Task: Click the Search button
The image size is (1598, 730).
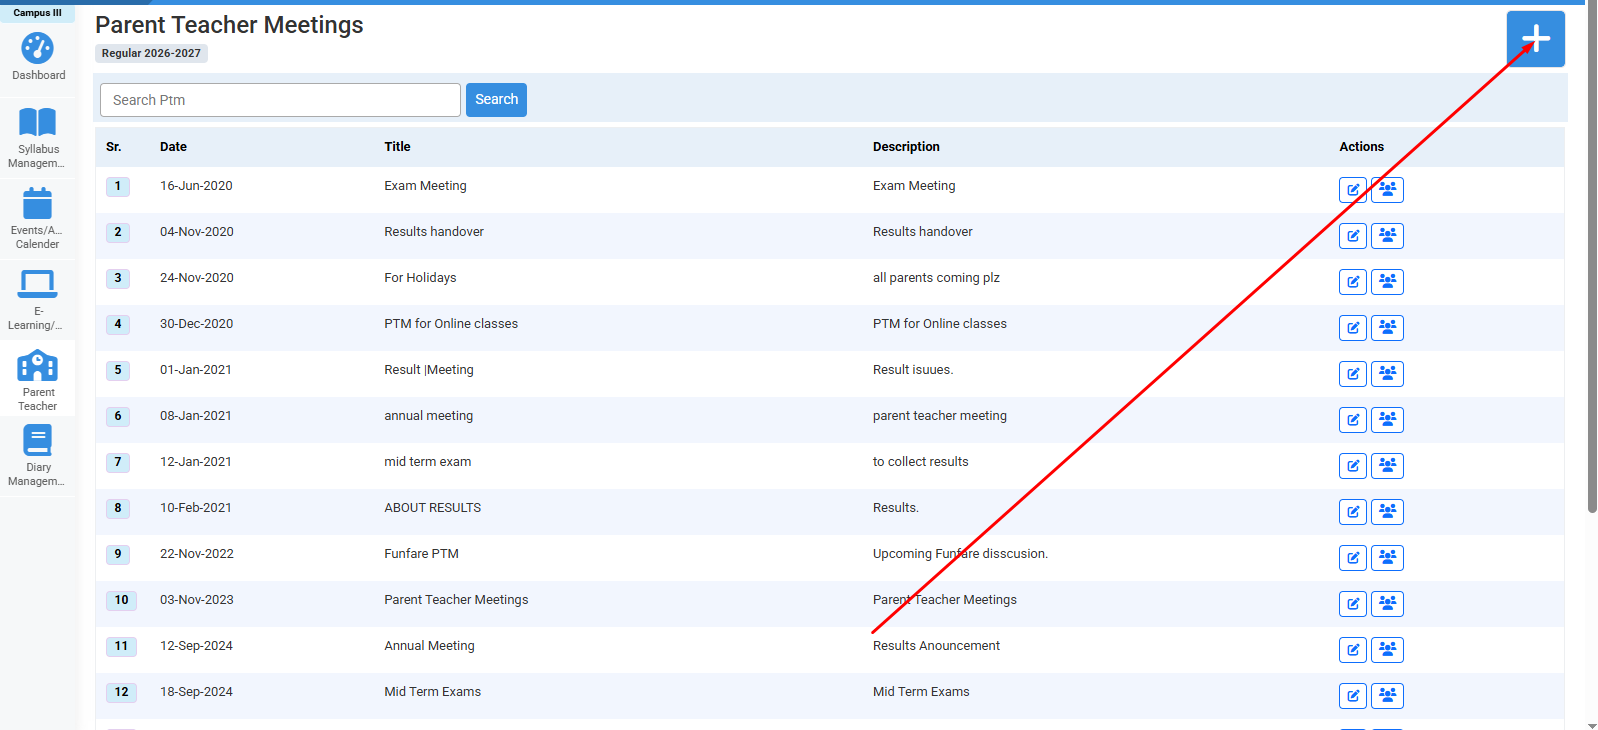Action: [x=496, y=100]
